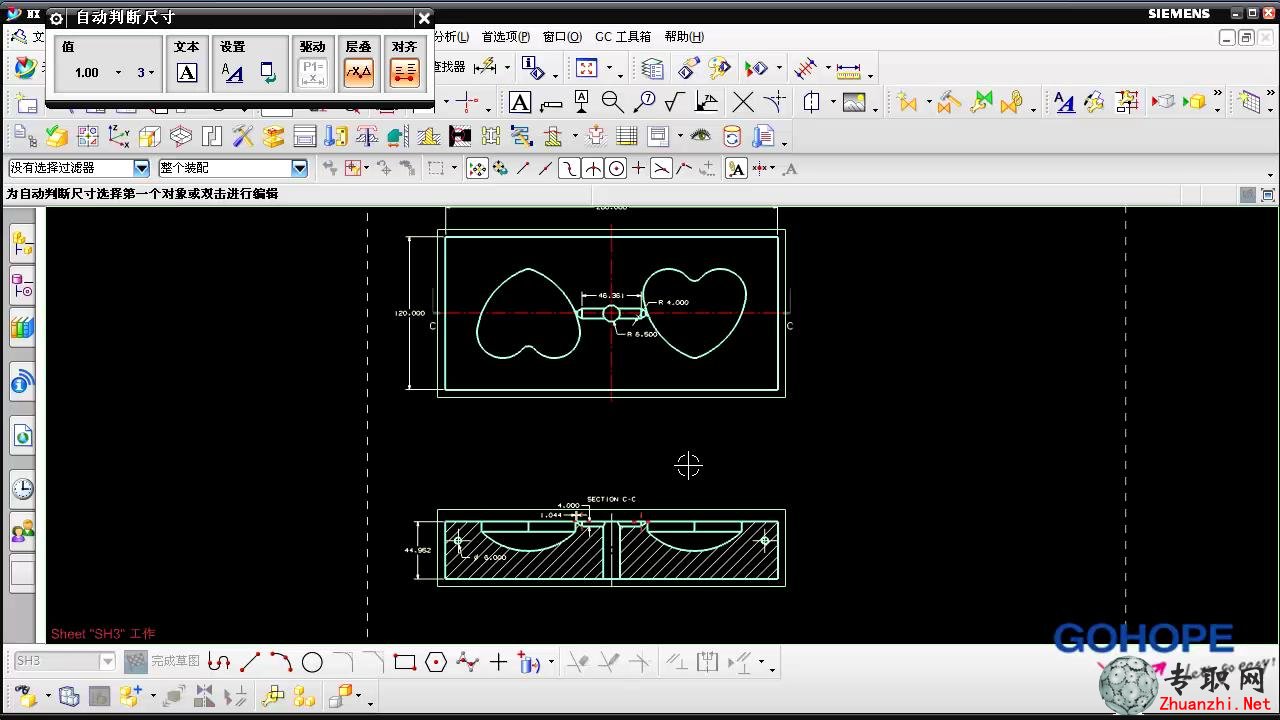The width and height of the screenshot is (1280, 720).
Task: Select the Rectangle sketch tool
Action: click(404, 662)
